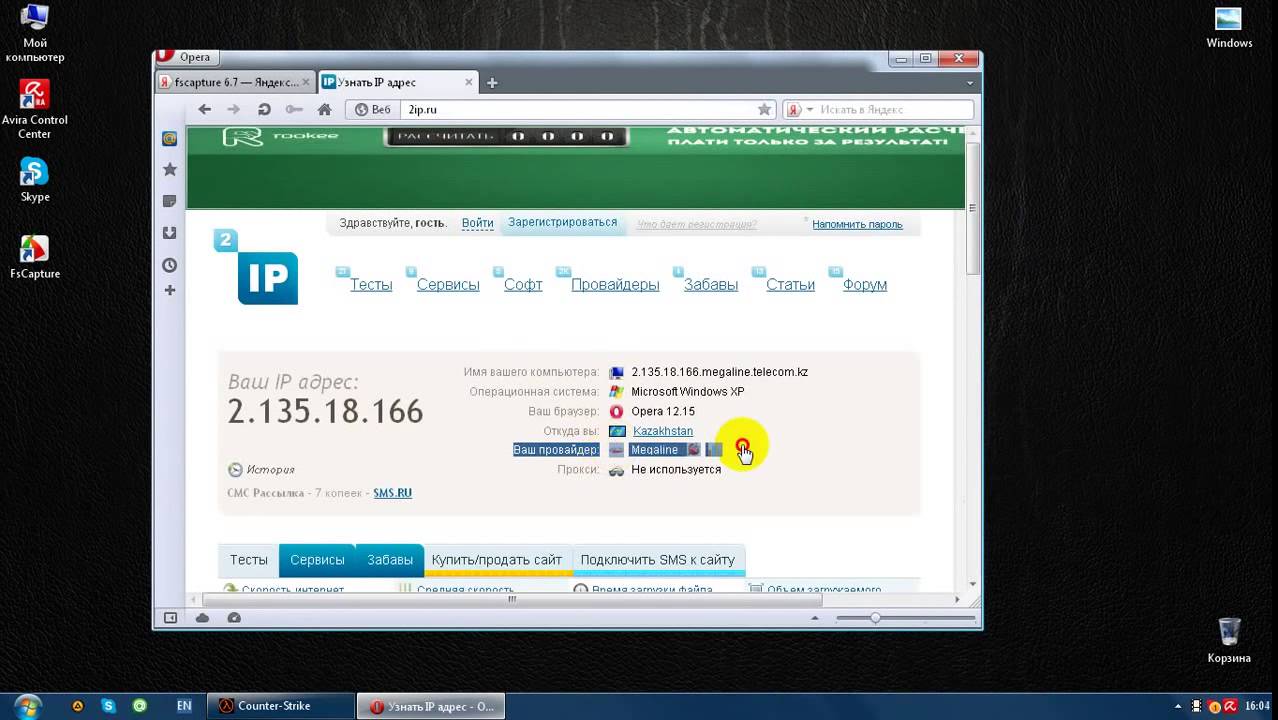The image size is (1278, 720).
Task: Open the Статьи navigation link
Action: (x=790, y=285)
